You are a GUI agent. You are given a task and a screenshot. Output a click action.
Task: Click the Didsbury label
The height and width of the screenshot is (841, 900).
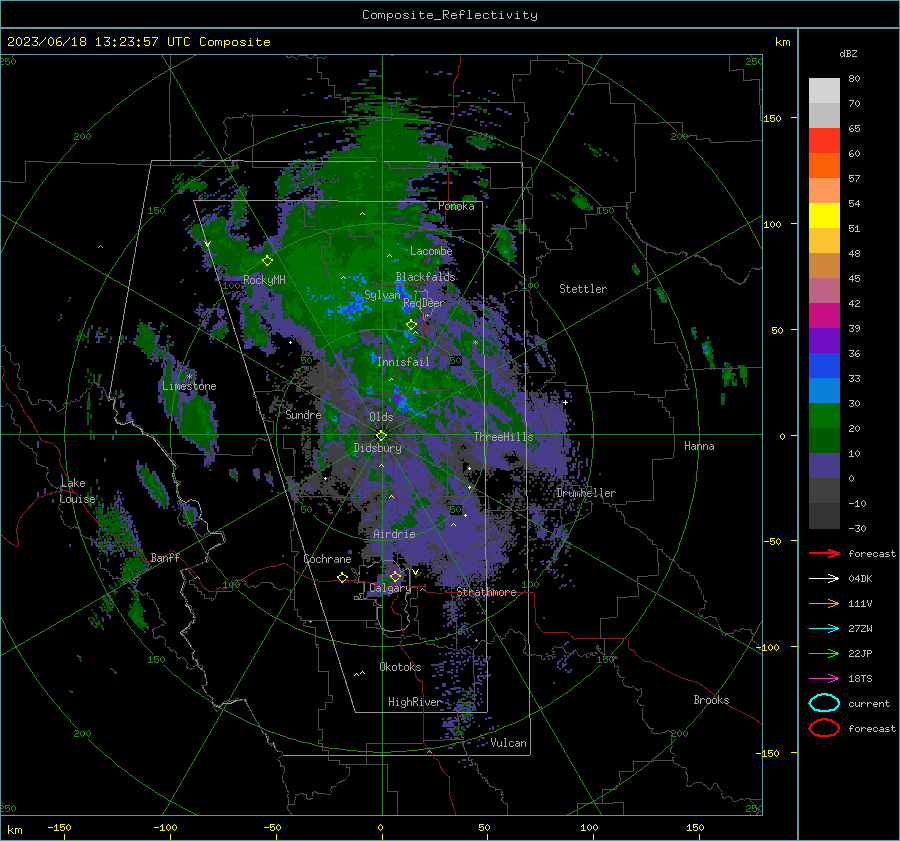[377, 448]
